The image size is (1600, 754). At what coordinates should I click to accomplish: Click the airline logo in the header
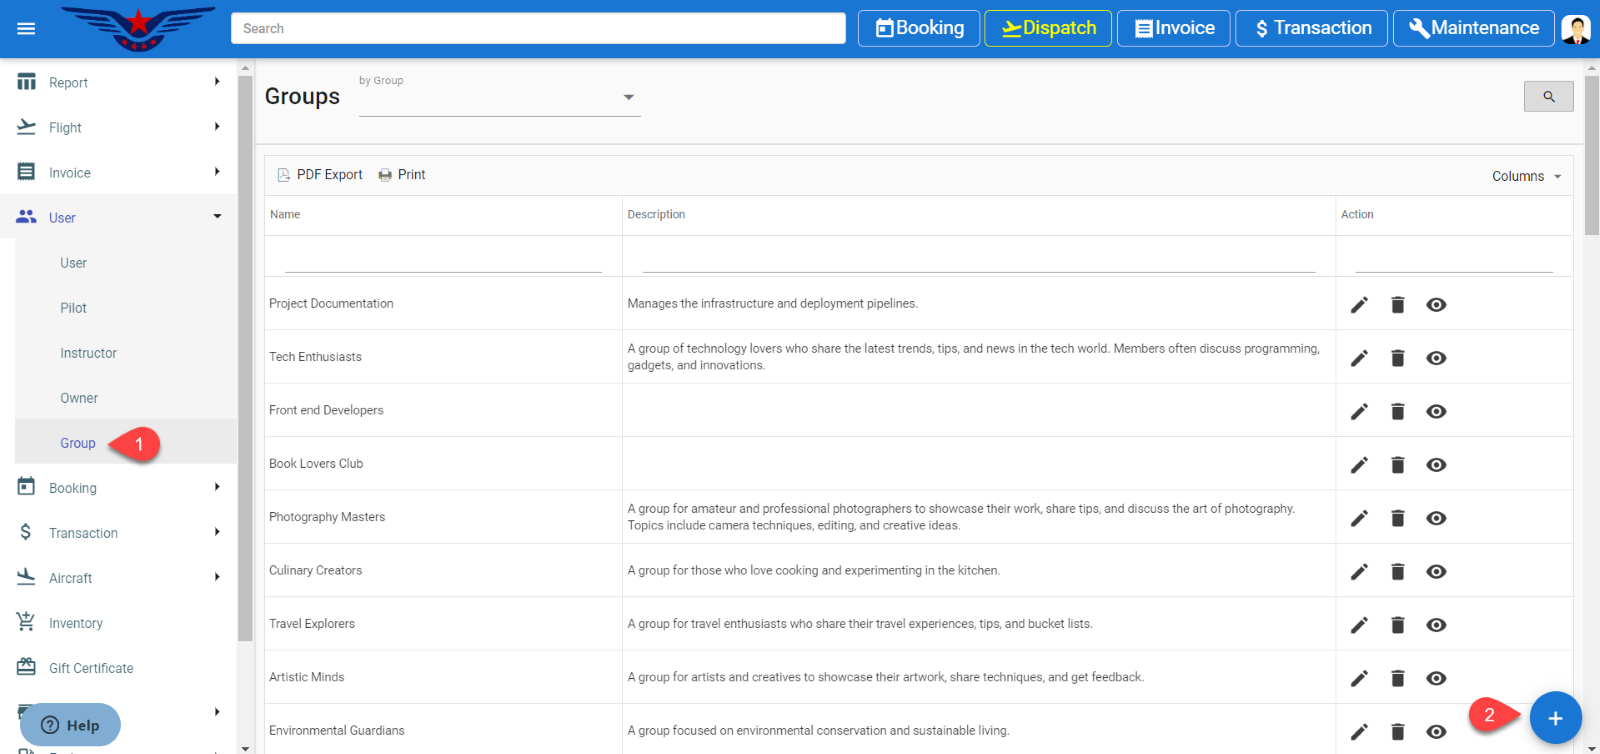pyautogui.click(x=138, y=28)
